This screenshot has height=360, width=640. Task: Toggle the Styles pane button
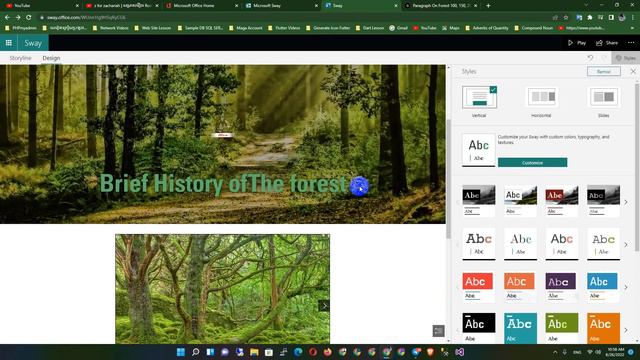625,58
